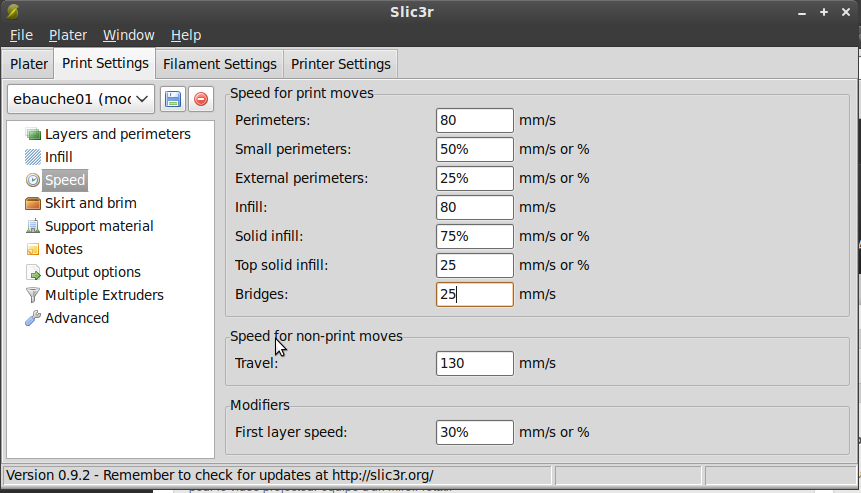This screenshot has width=861, height=493.
Task: Open Skirt and brim settings icon
Action: pyautogui.click(x=33, y=203)
